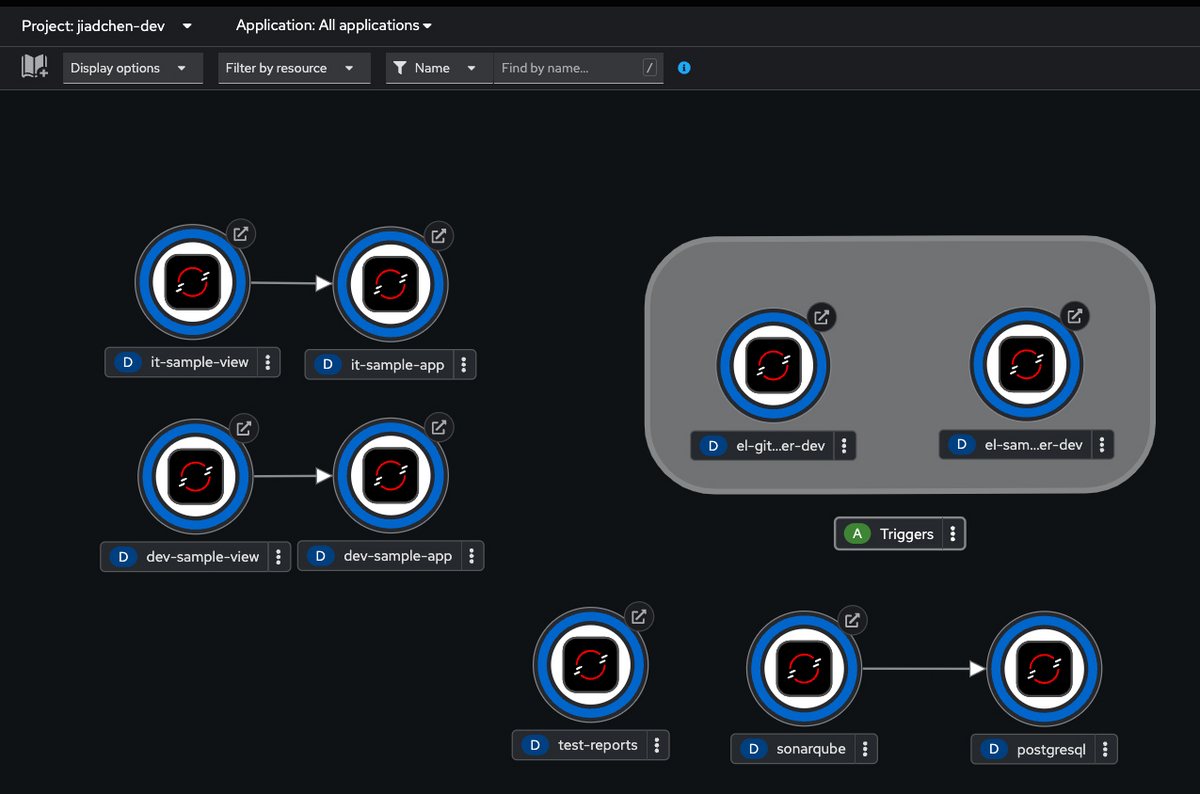Image resolution: width=1200 pixels, height=794 pixels.
Task: Click the URL decorator on test-reports node
Action: (639, 617)
